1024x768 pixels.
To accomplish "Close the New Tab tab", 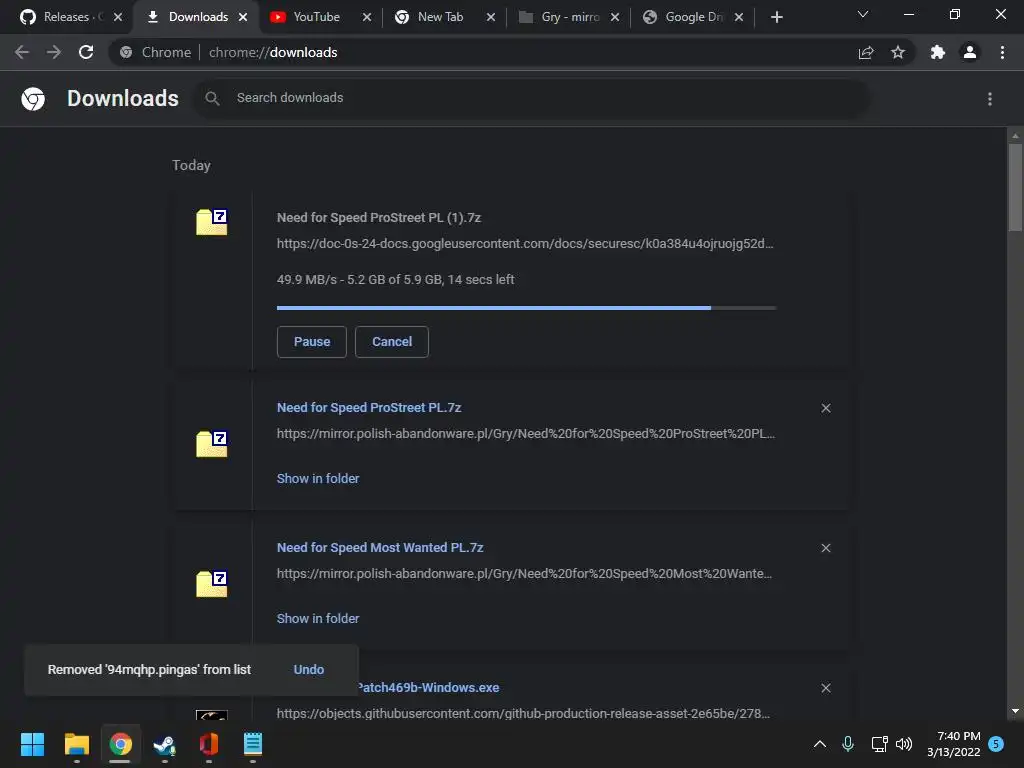I will (491, 17).
